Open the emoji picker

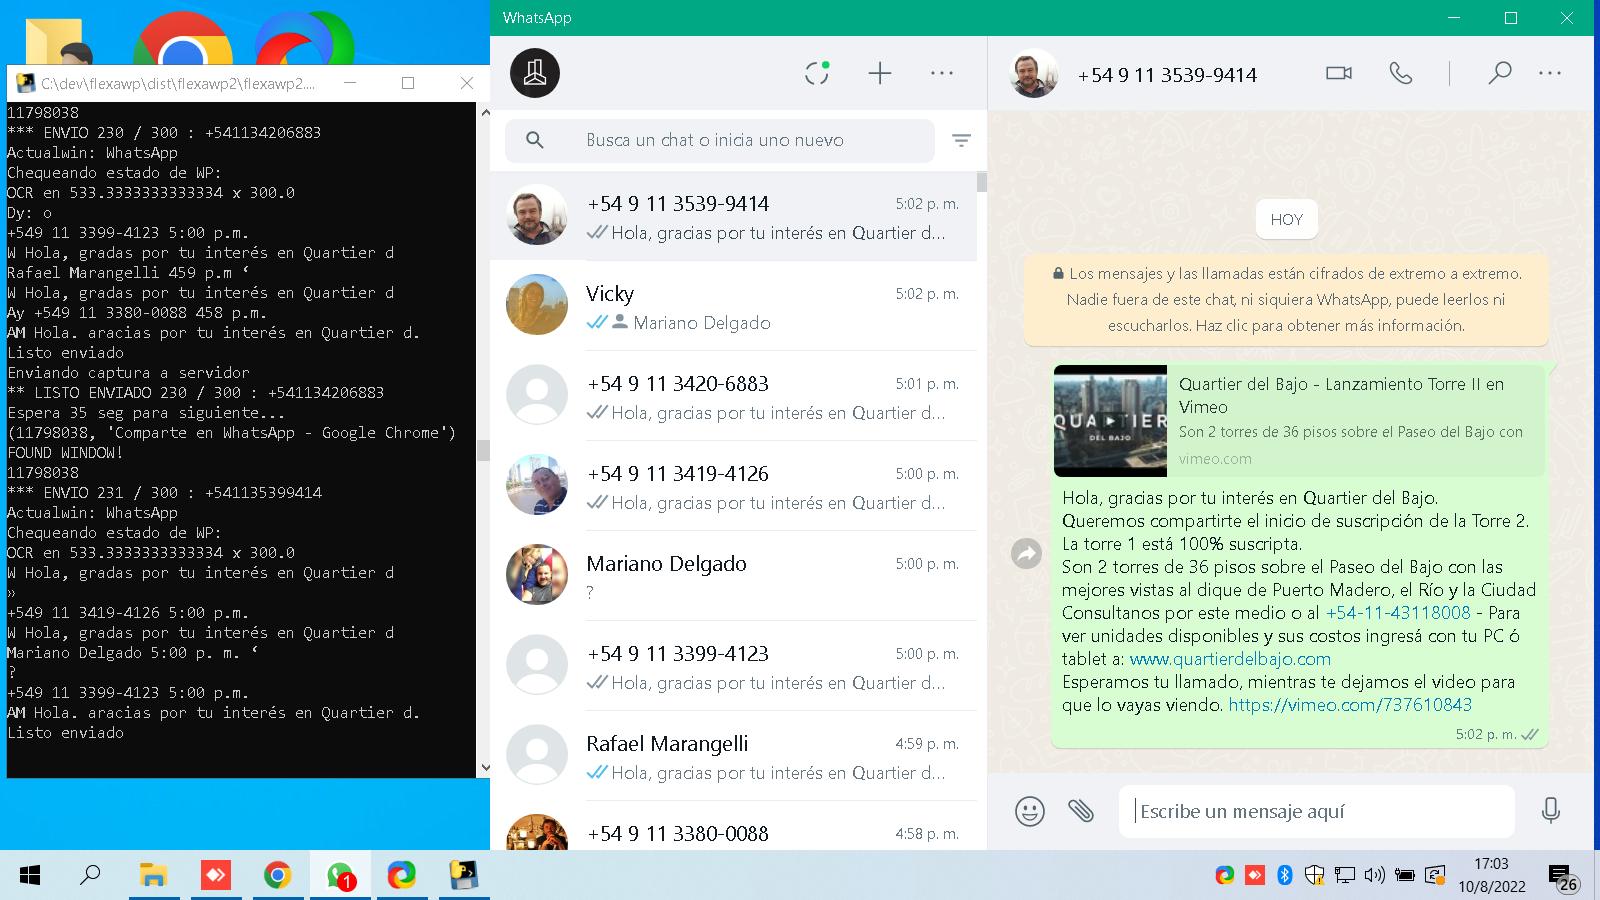tap(1029, 810)
